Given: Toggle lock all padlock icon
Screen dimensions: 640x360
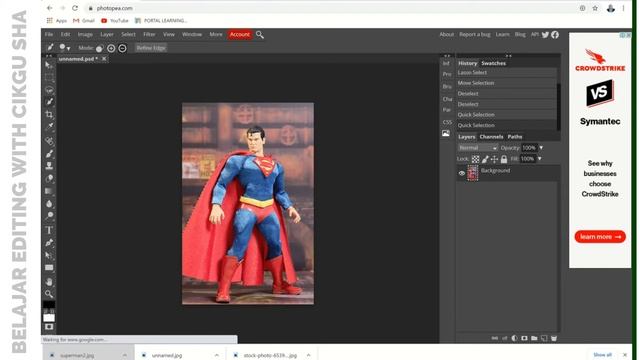Looking at the screenshot, I should tap(504, 159).
